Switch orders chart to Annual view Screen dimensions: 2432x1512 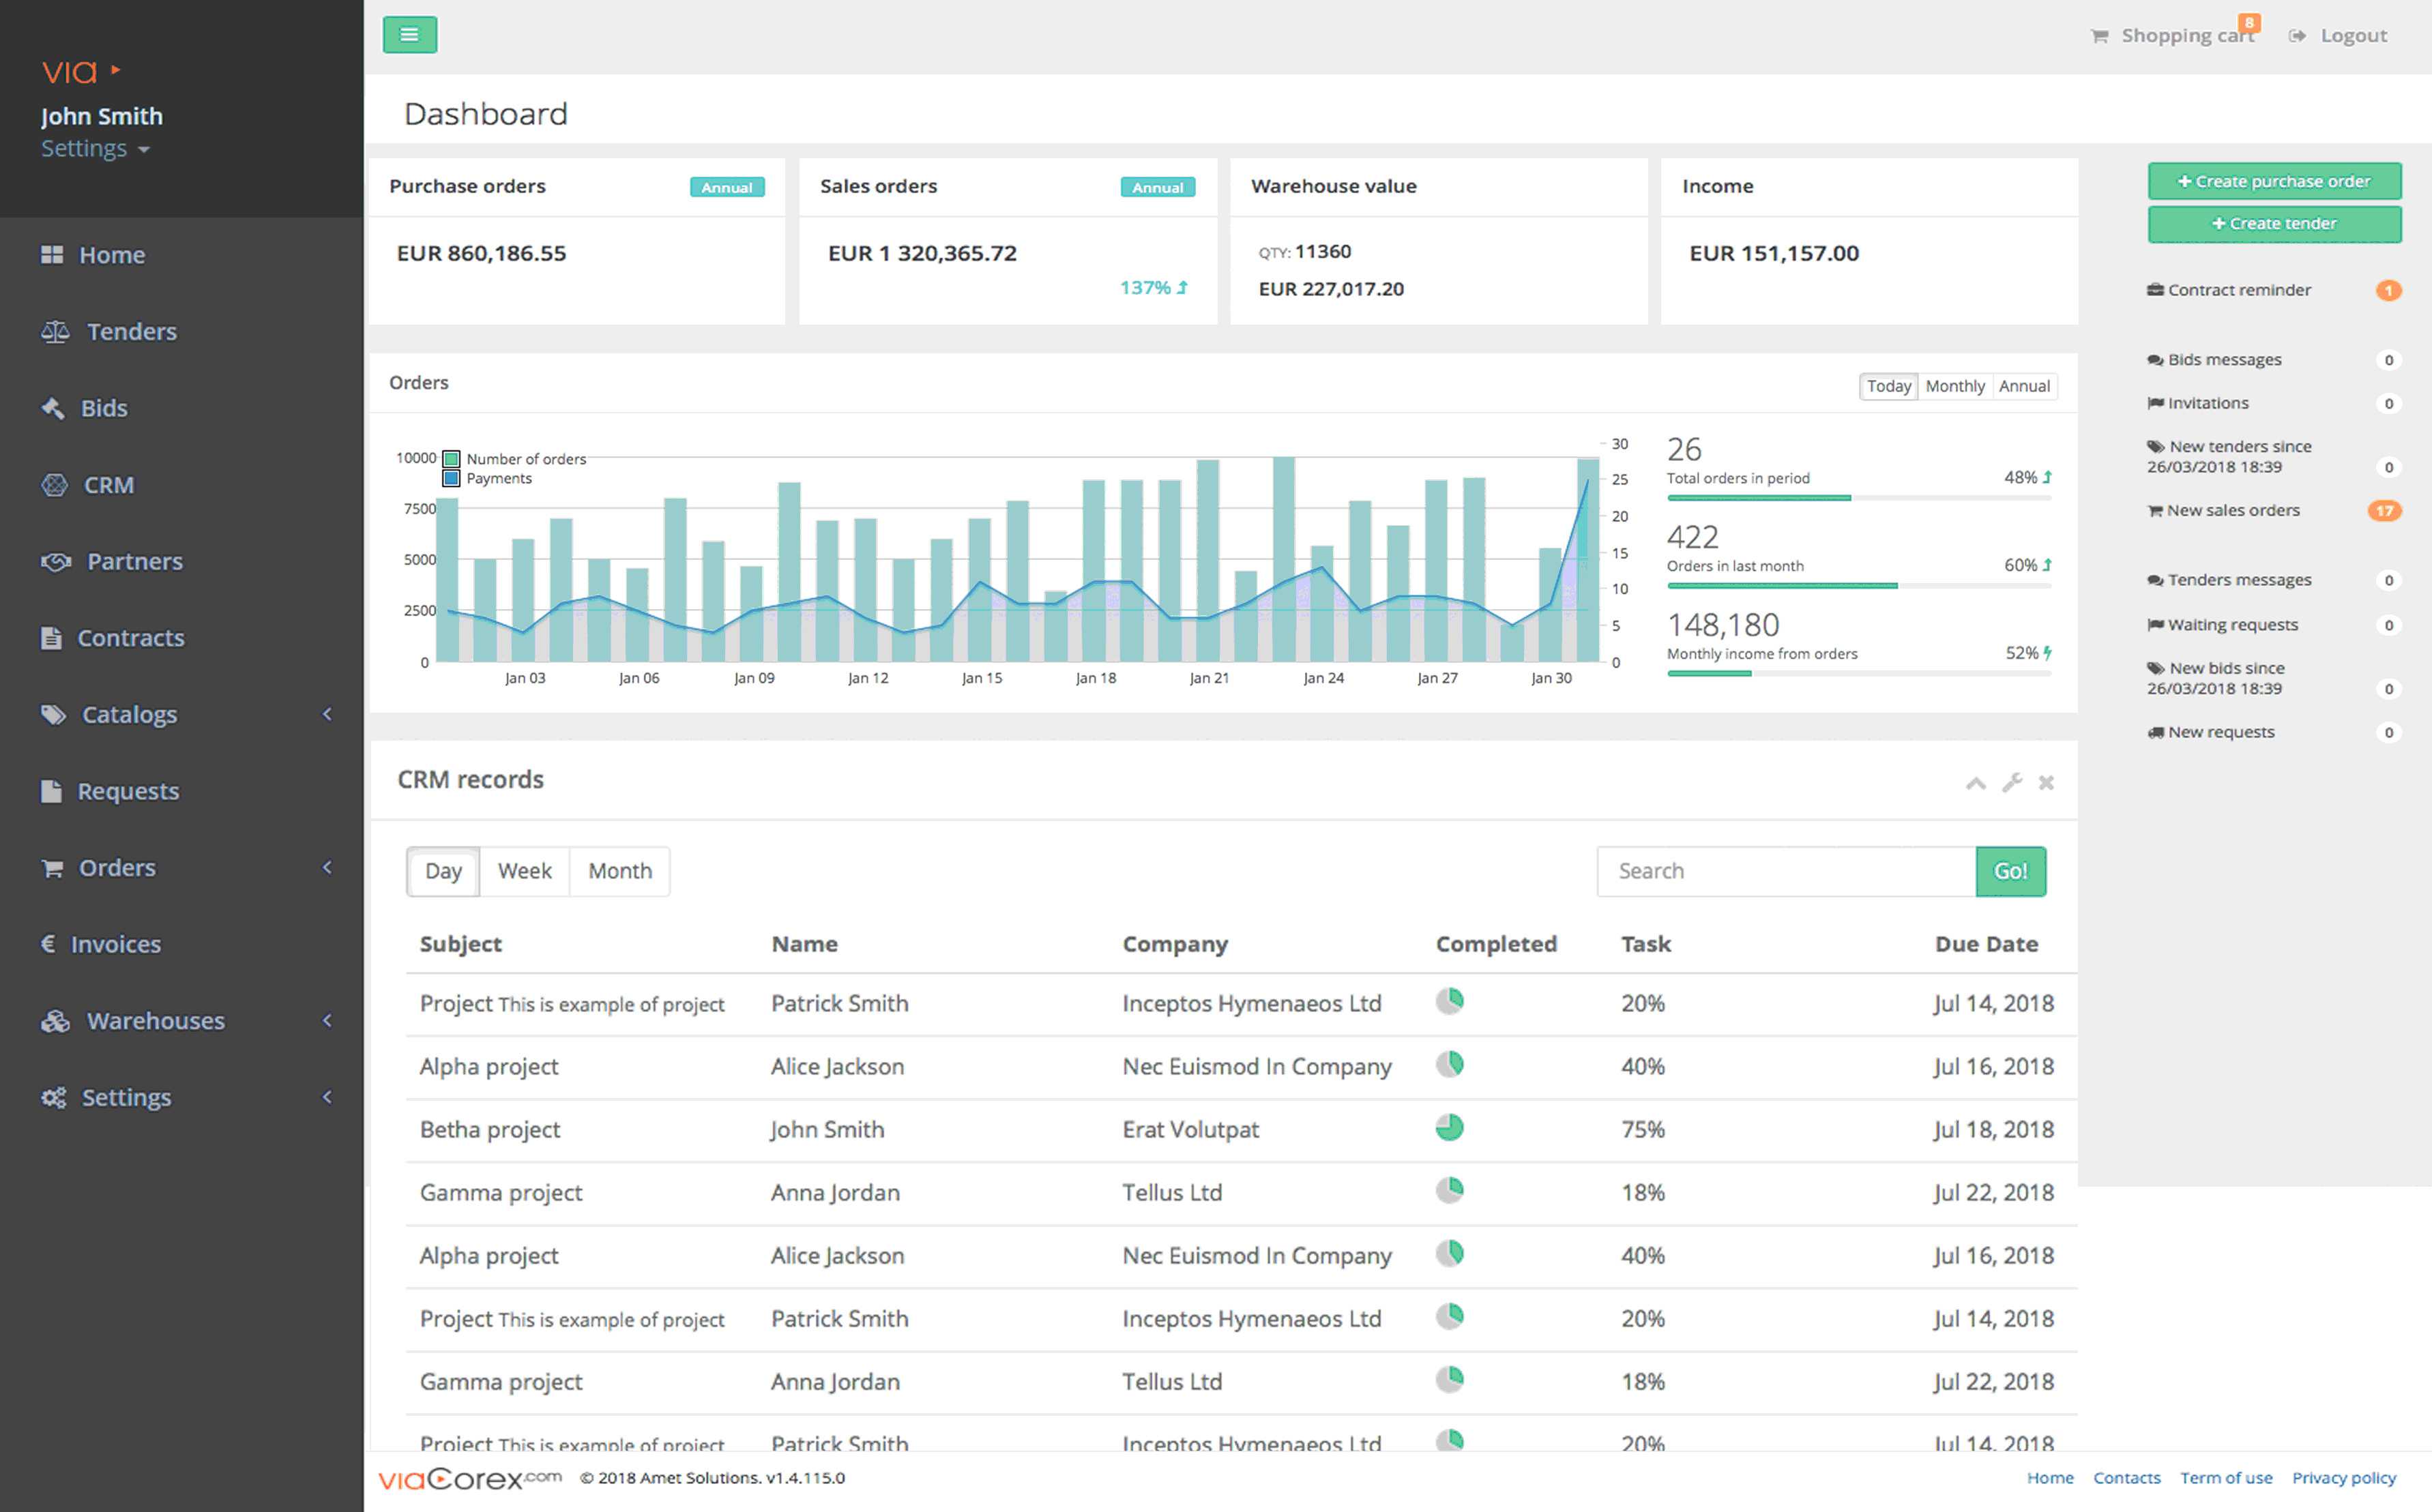pos(2024,386)
